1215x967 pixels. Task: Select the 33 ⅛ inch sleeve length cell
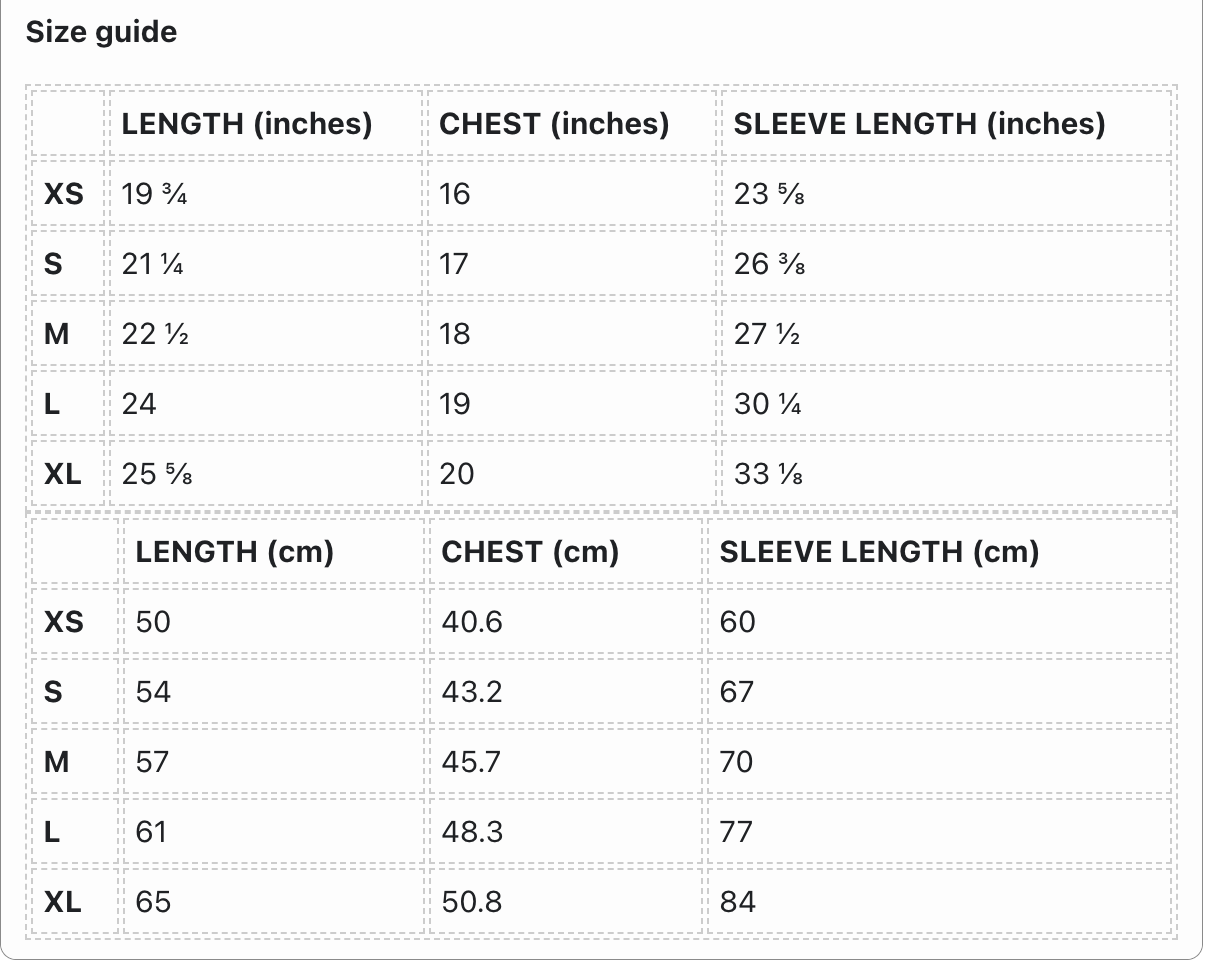pos(768,474)
